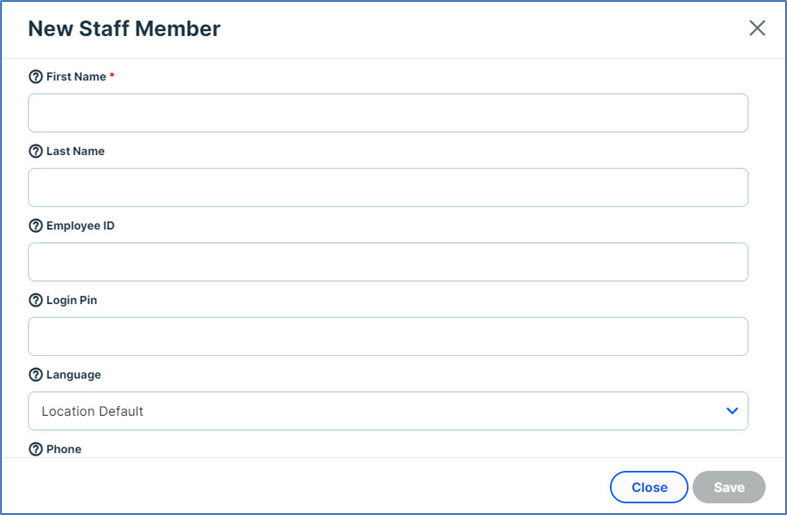Click the Employee ID label text
The width and height of the screenshot is (787, 515).
click(x=80, y=226)
